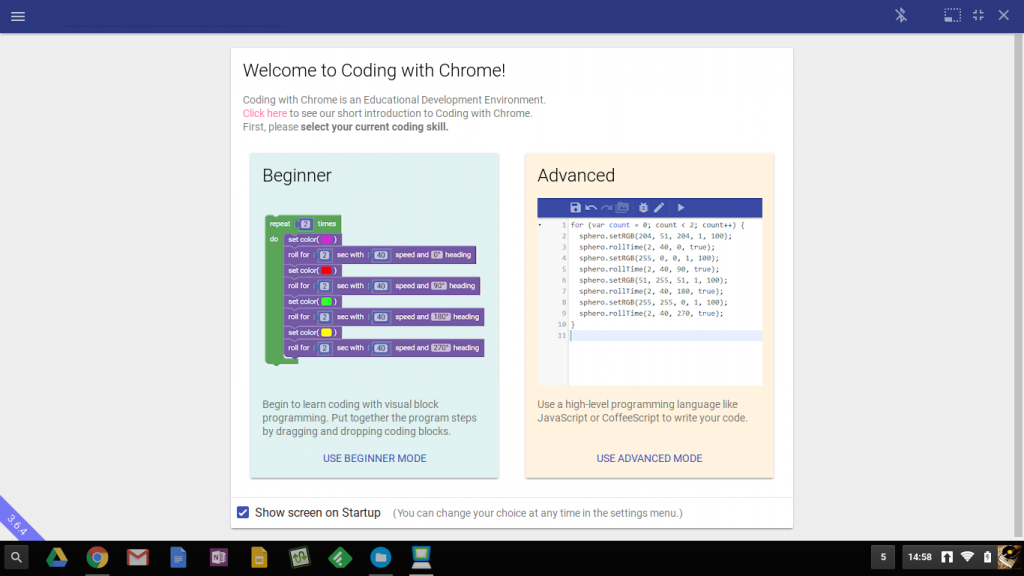1024x576 pixels.
Task: Click here to see the introduction
Action: pyautogui.click(x=264, y=113)
